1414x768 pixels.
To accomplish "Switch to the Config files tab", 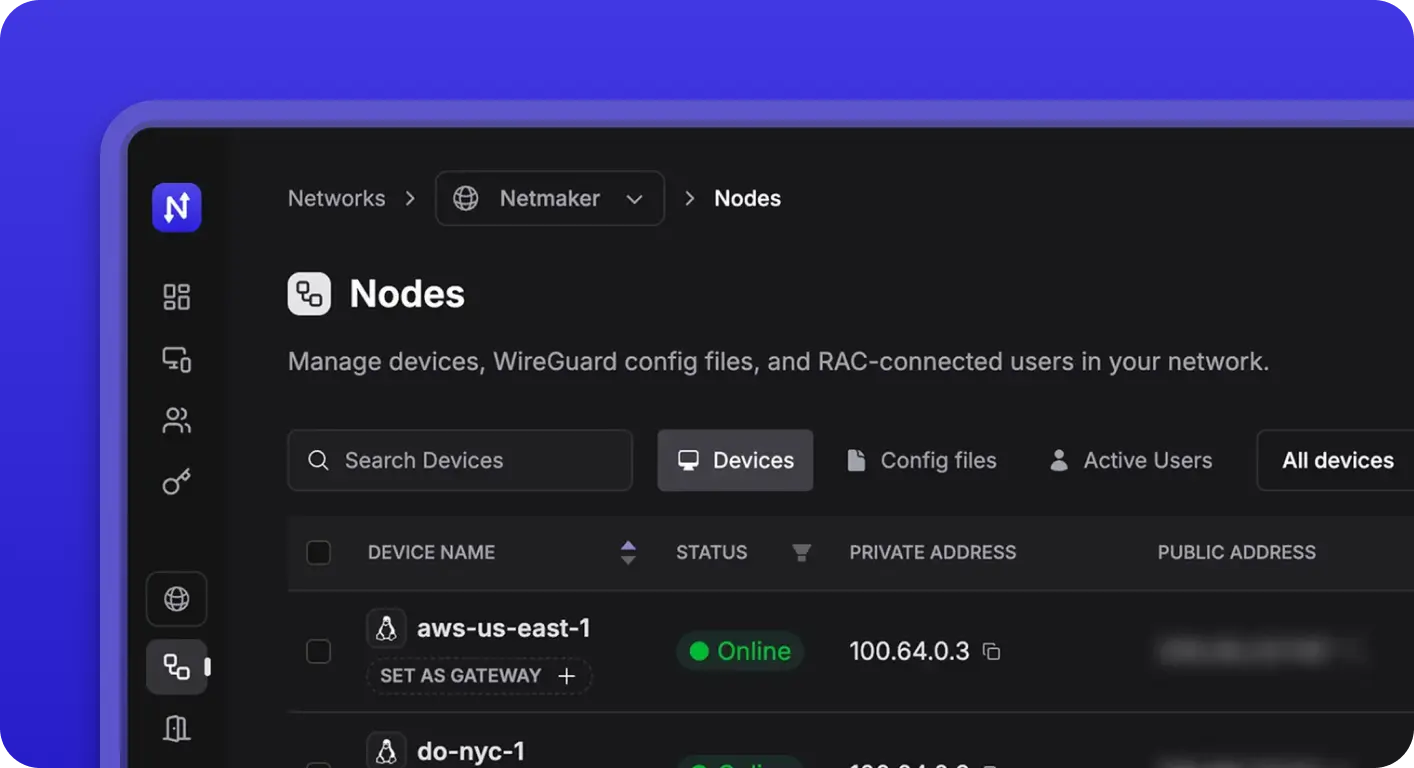I will (922, 460).
